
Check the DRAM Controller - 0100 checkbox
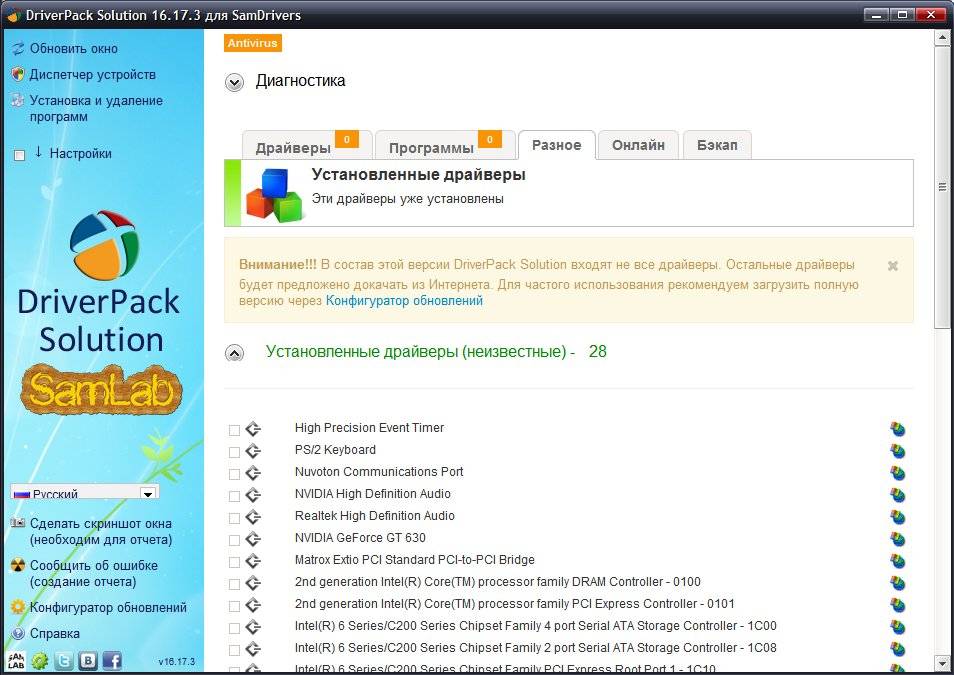click(x=234, y=584)
